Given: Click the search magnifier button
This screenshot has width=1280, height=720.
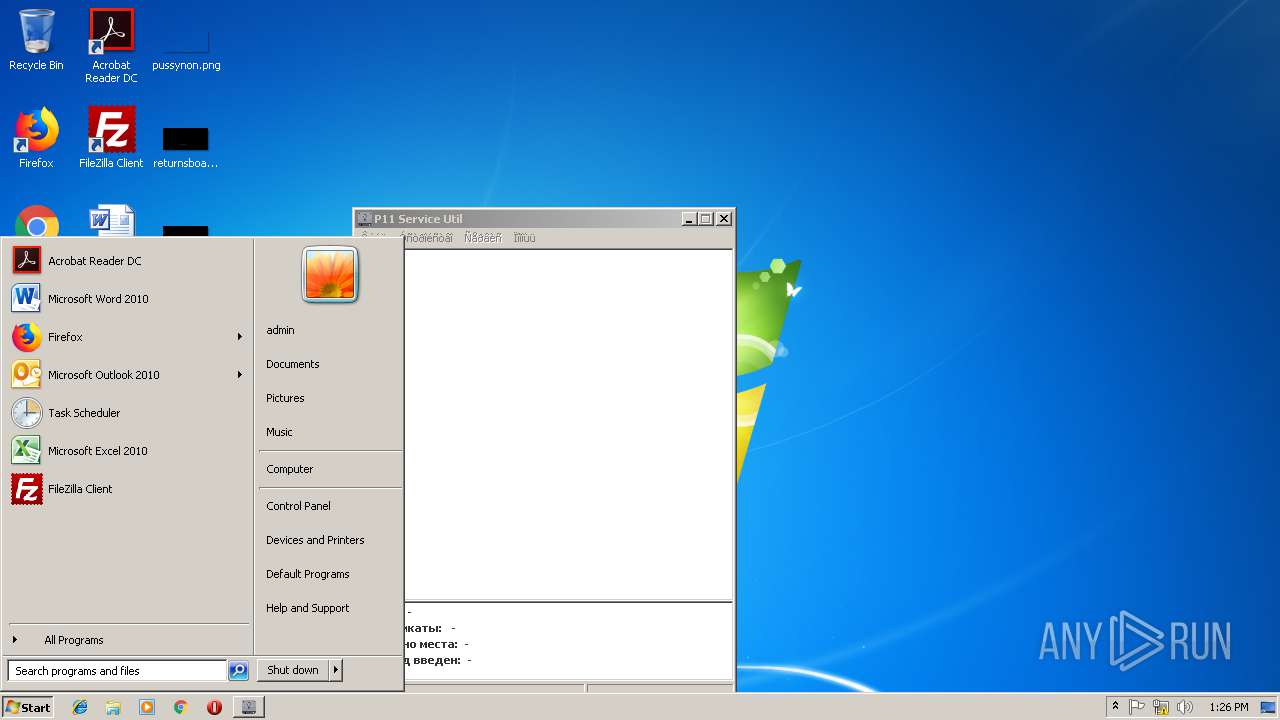Looking at the screenshot, I should point(238,671).
